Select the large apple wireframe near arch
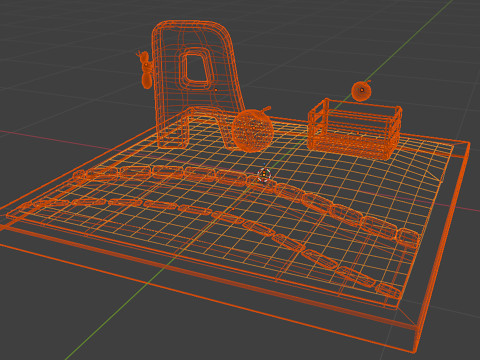This screenshot has height=360, width=480. [252, 130]
